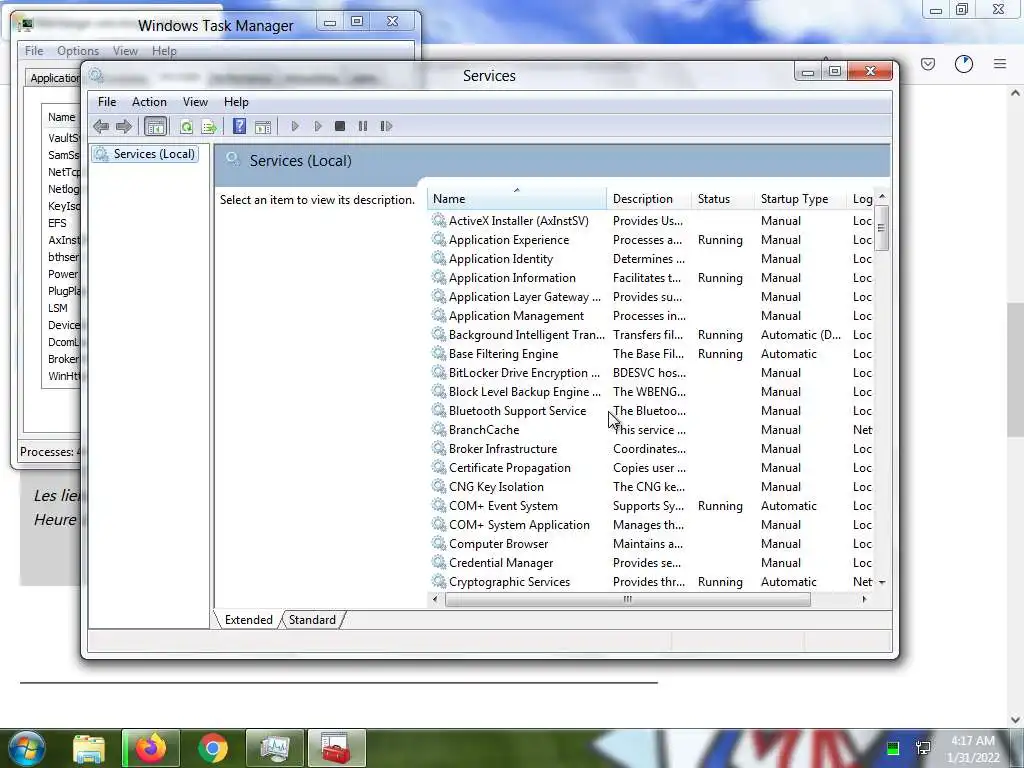Click the horizontal scrollbar left arrow
The width and height of the screenshot is (1024, 768).
coord(436,599)
